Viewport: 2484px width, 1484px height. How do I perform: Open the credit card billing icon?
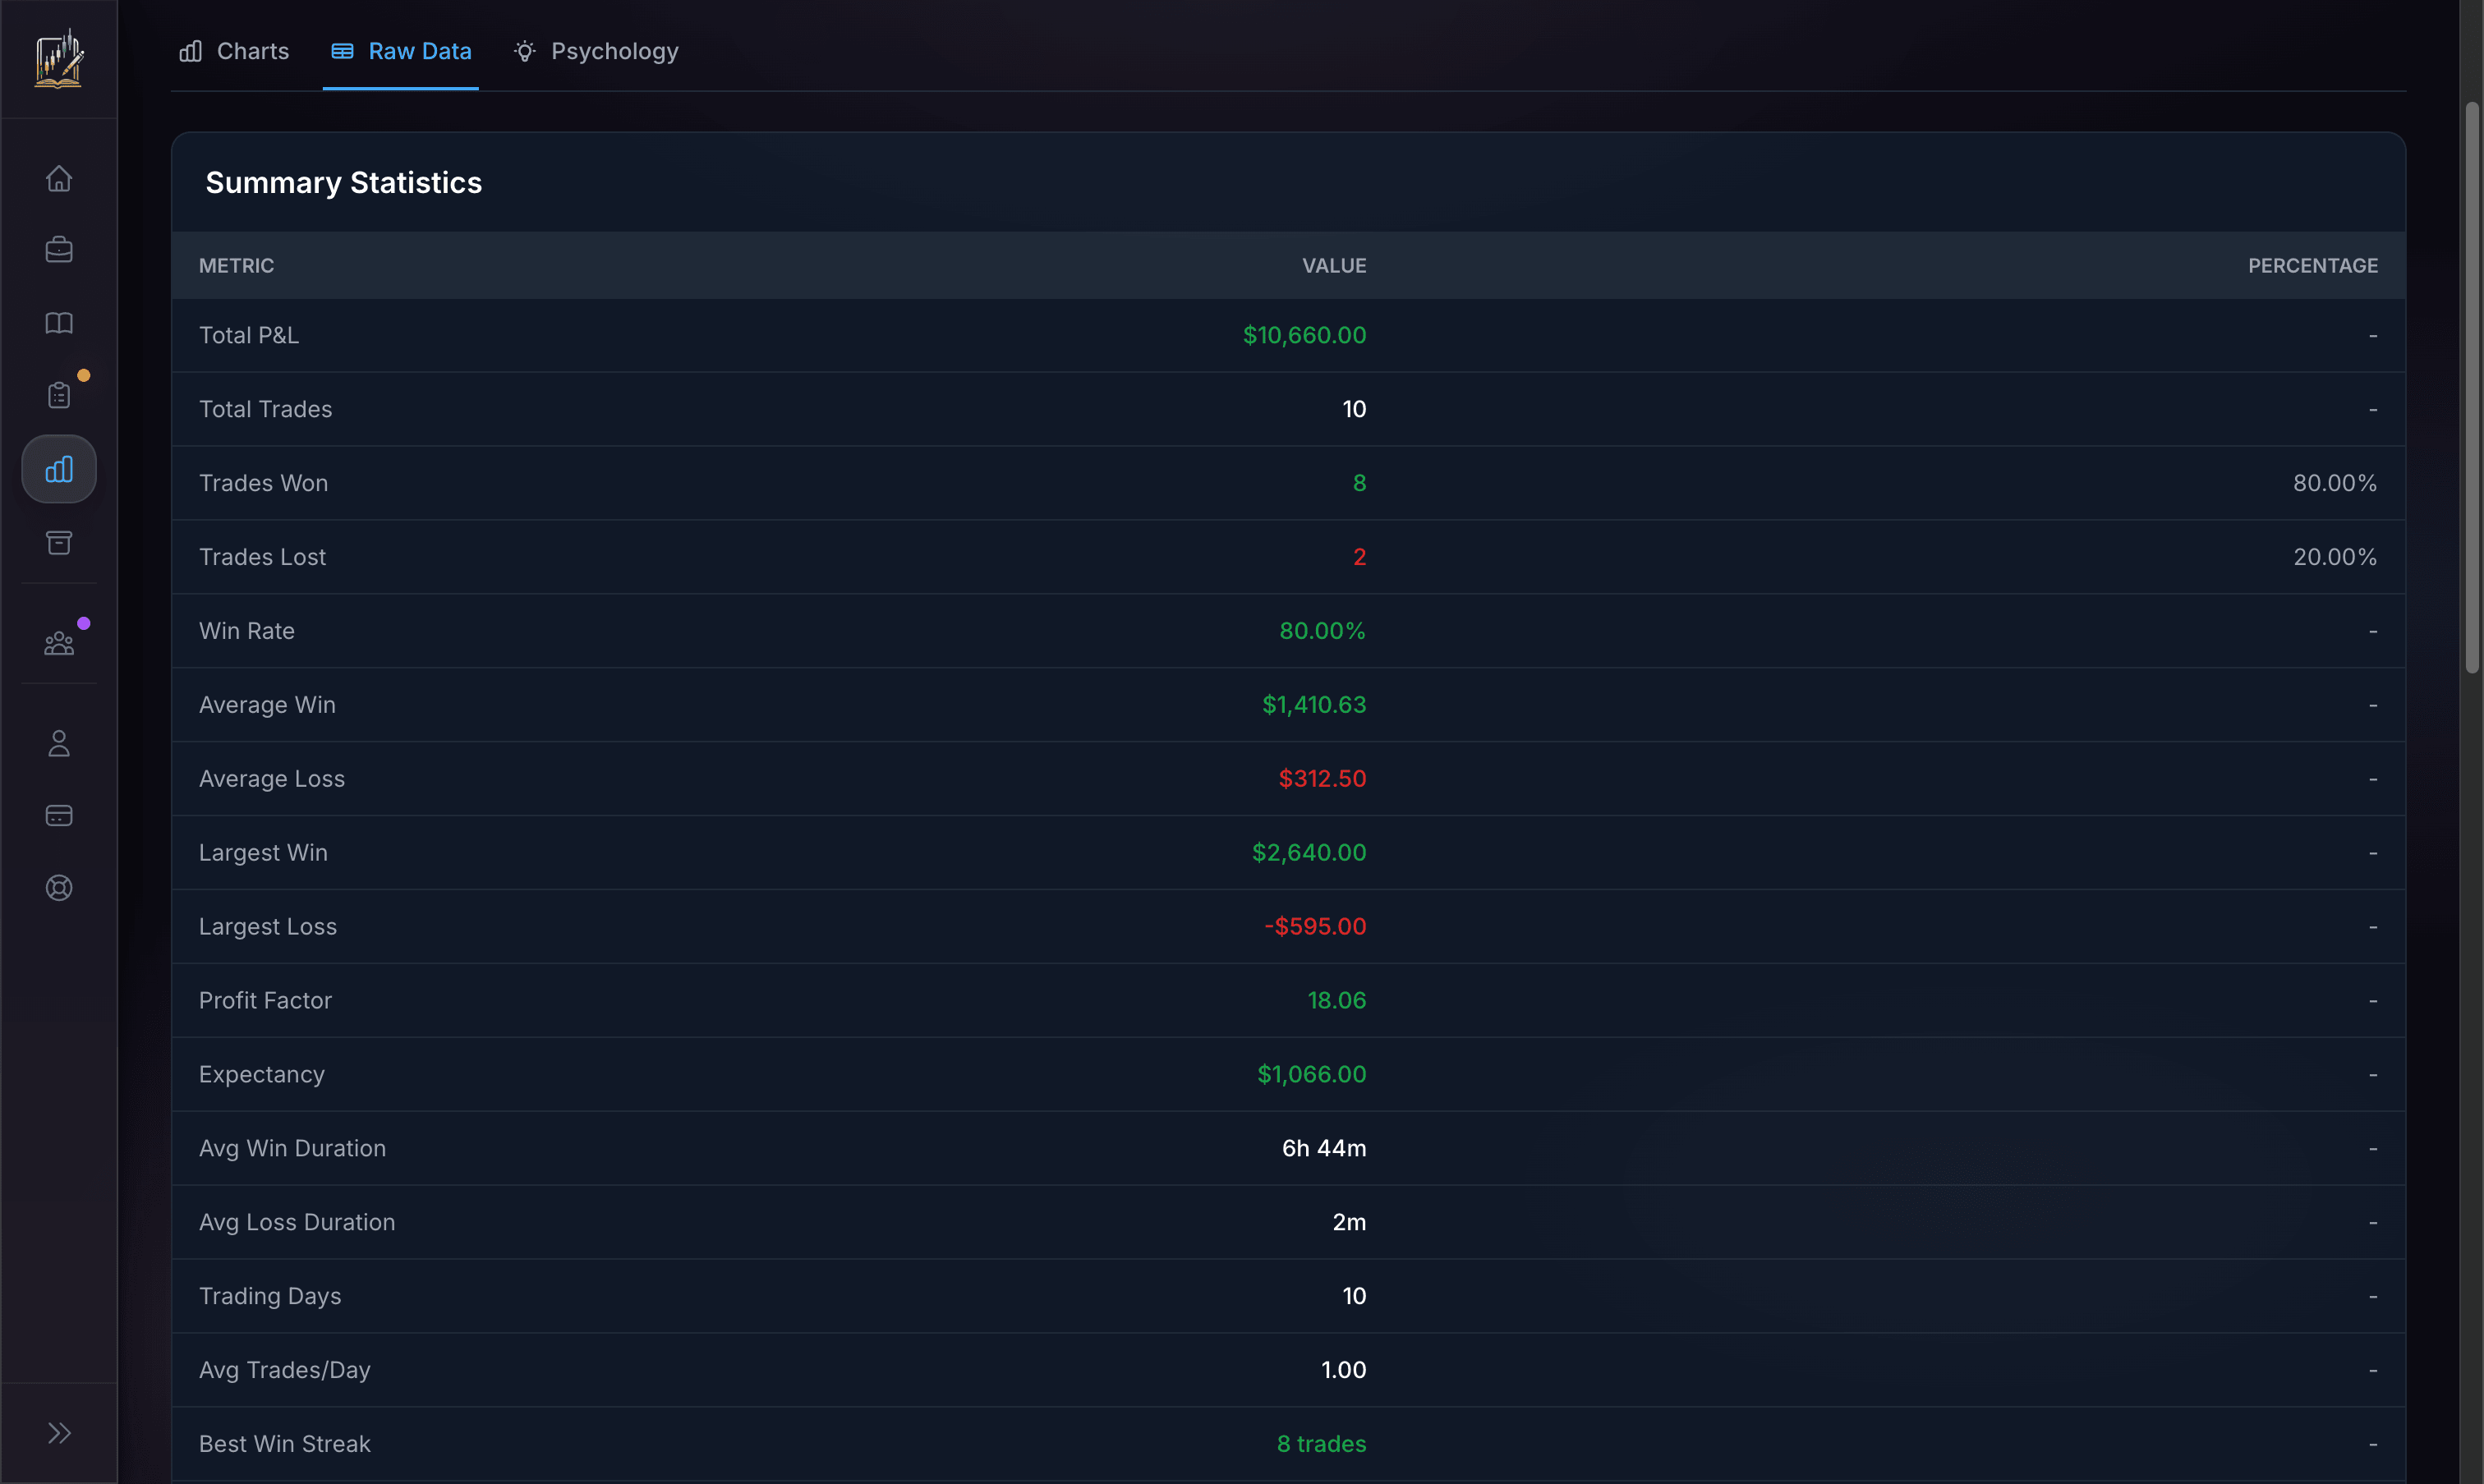pyautogui.click(x=59, y=815)
